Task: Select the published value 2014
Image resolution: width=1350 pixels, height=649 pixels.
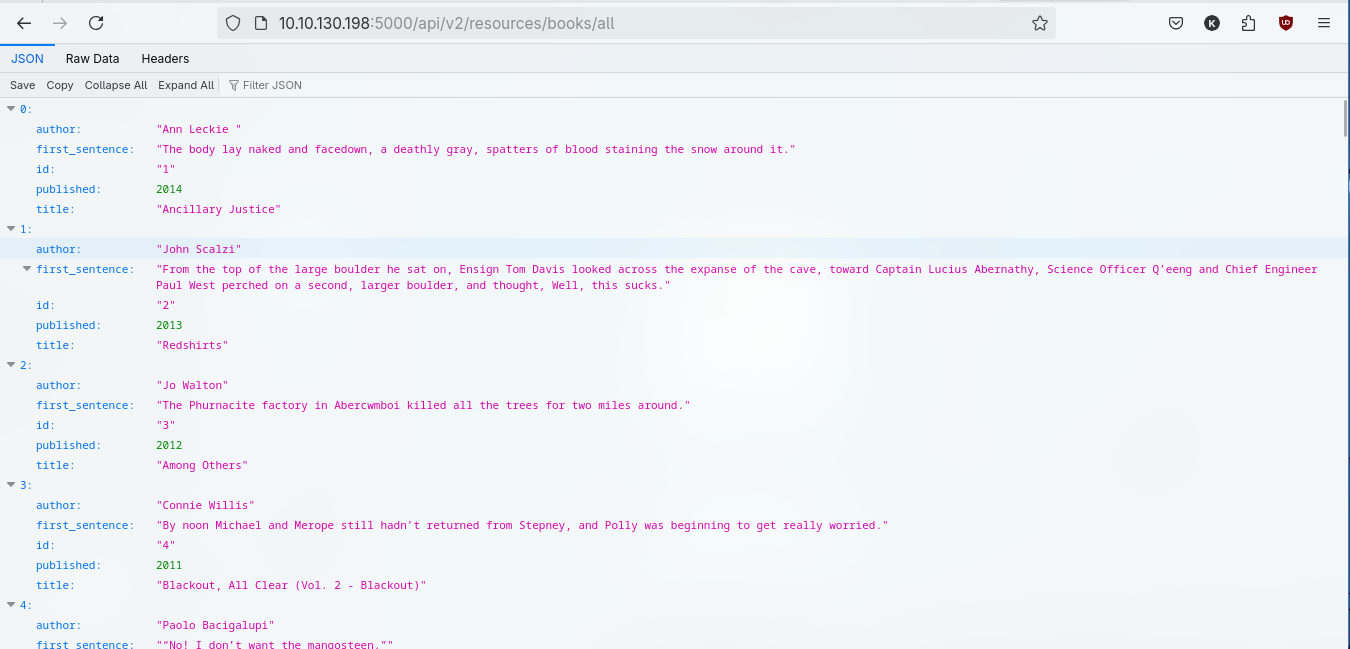Action: [169, 189]
